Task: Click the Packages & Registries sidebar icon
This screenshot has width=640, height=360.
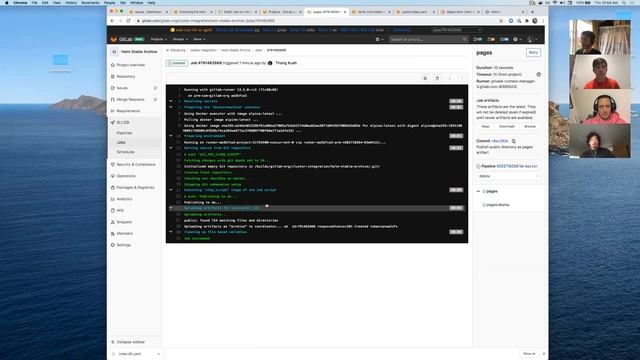Action: pyautogui.click(x=113, y=187)
